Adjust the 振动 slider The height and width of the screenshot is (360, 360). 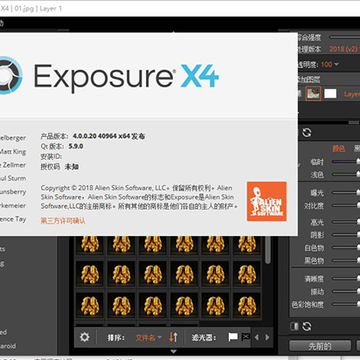346,291
